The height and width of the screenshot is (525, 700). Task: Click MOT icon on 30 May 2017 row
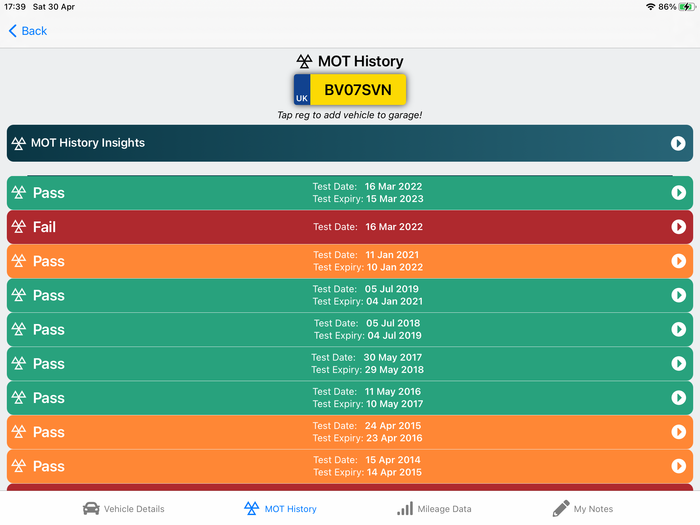(x=19, y=363)
